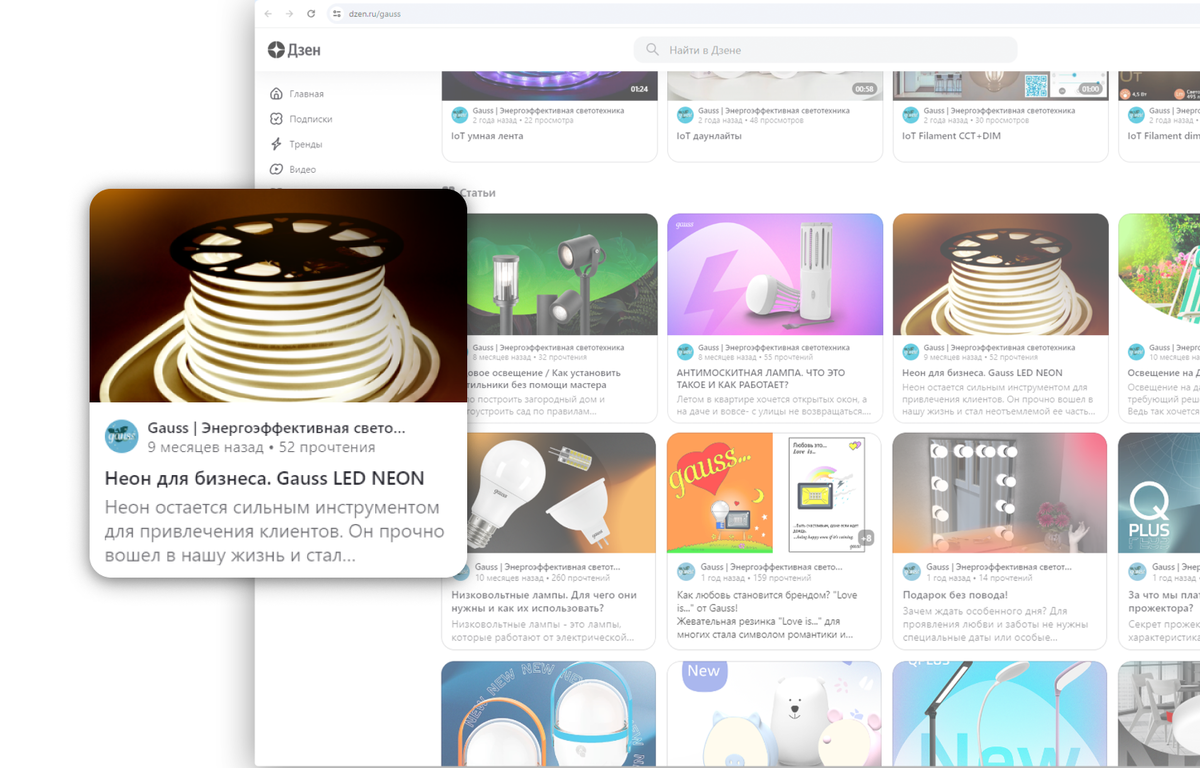Image resolution: width=1200 pixels, height=768 pixels.
Task: Open the Подарок без повода! article title
Action: pyautogui.click(x=955, y=595)
